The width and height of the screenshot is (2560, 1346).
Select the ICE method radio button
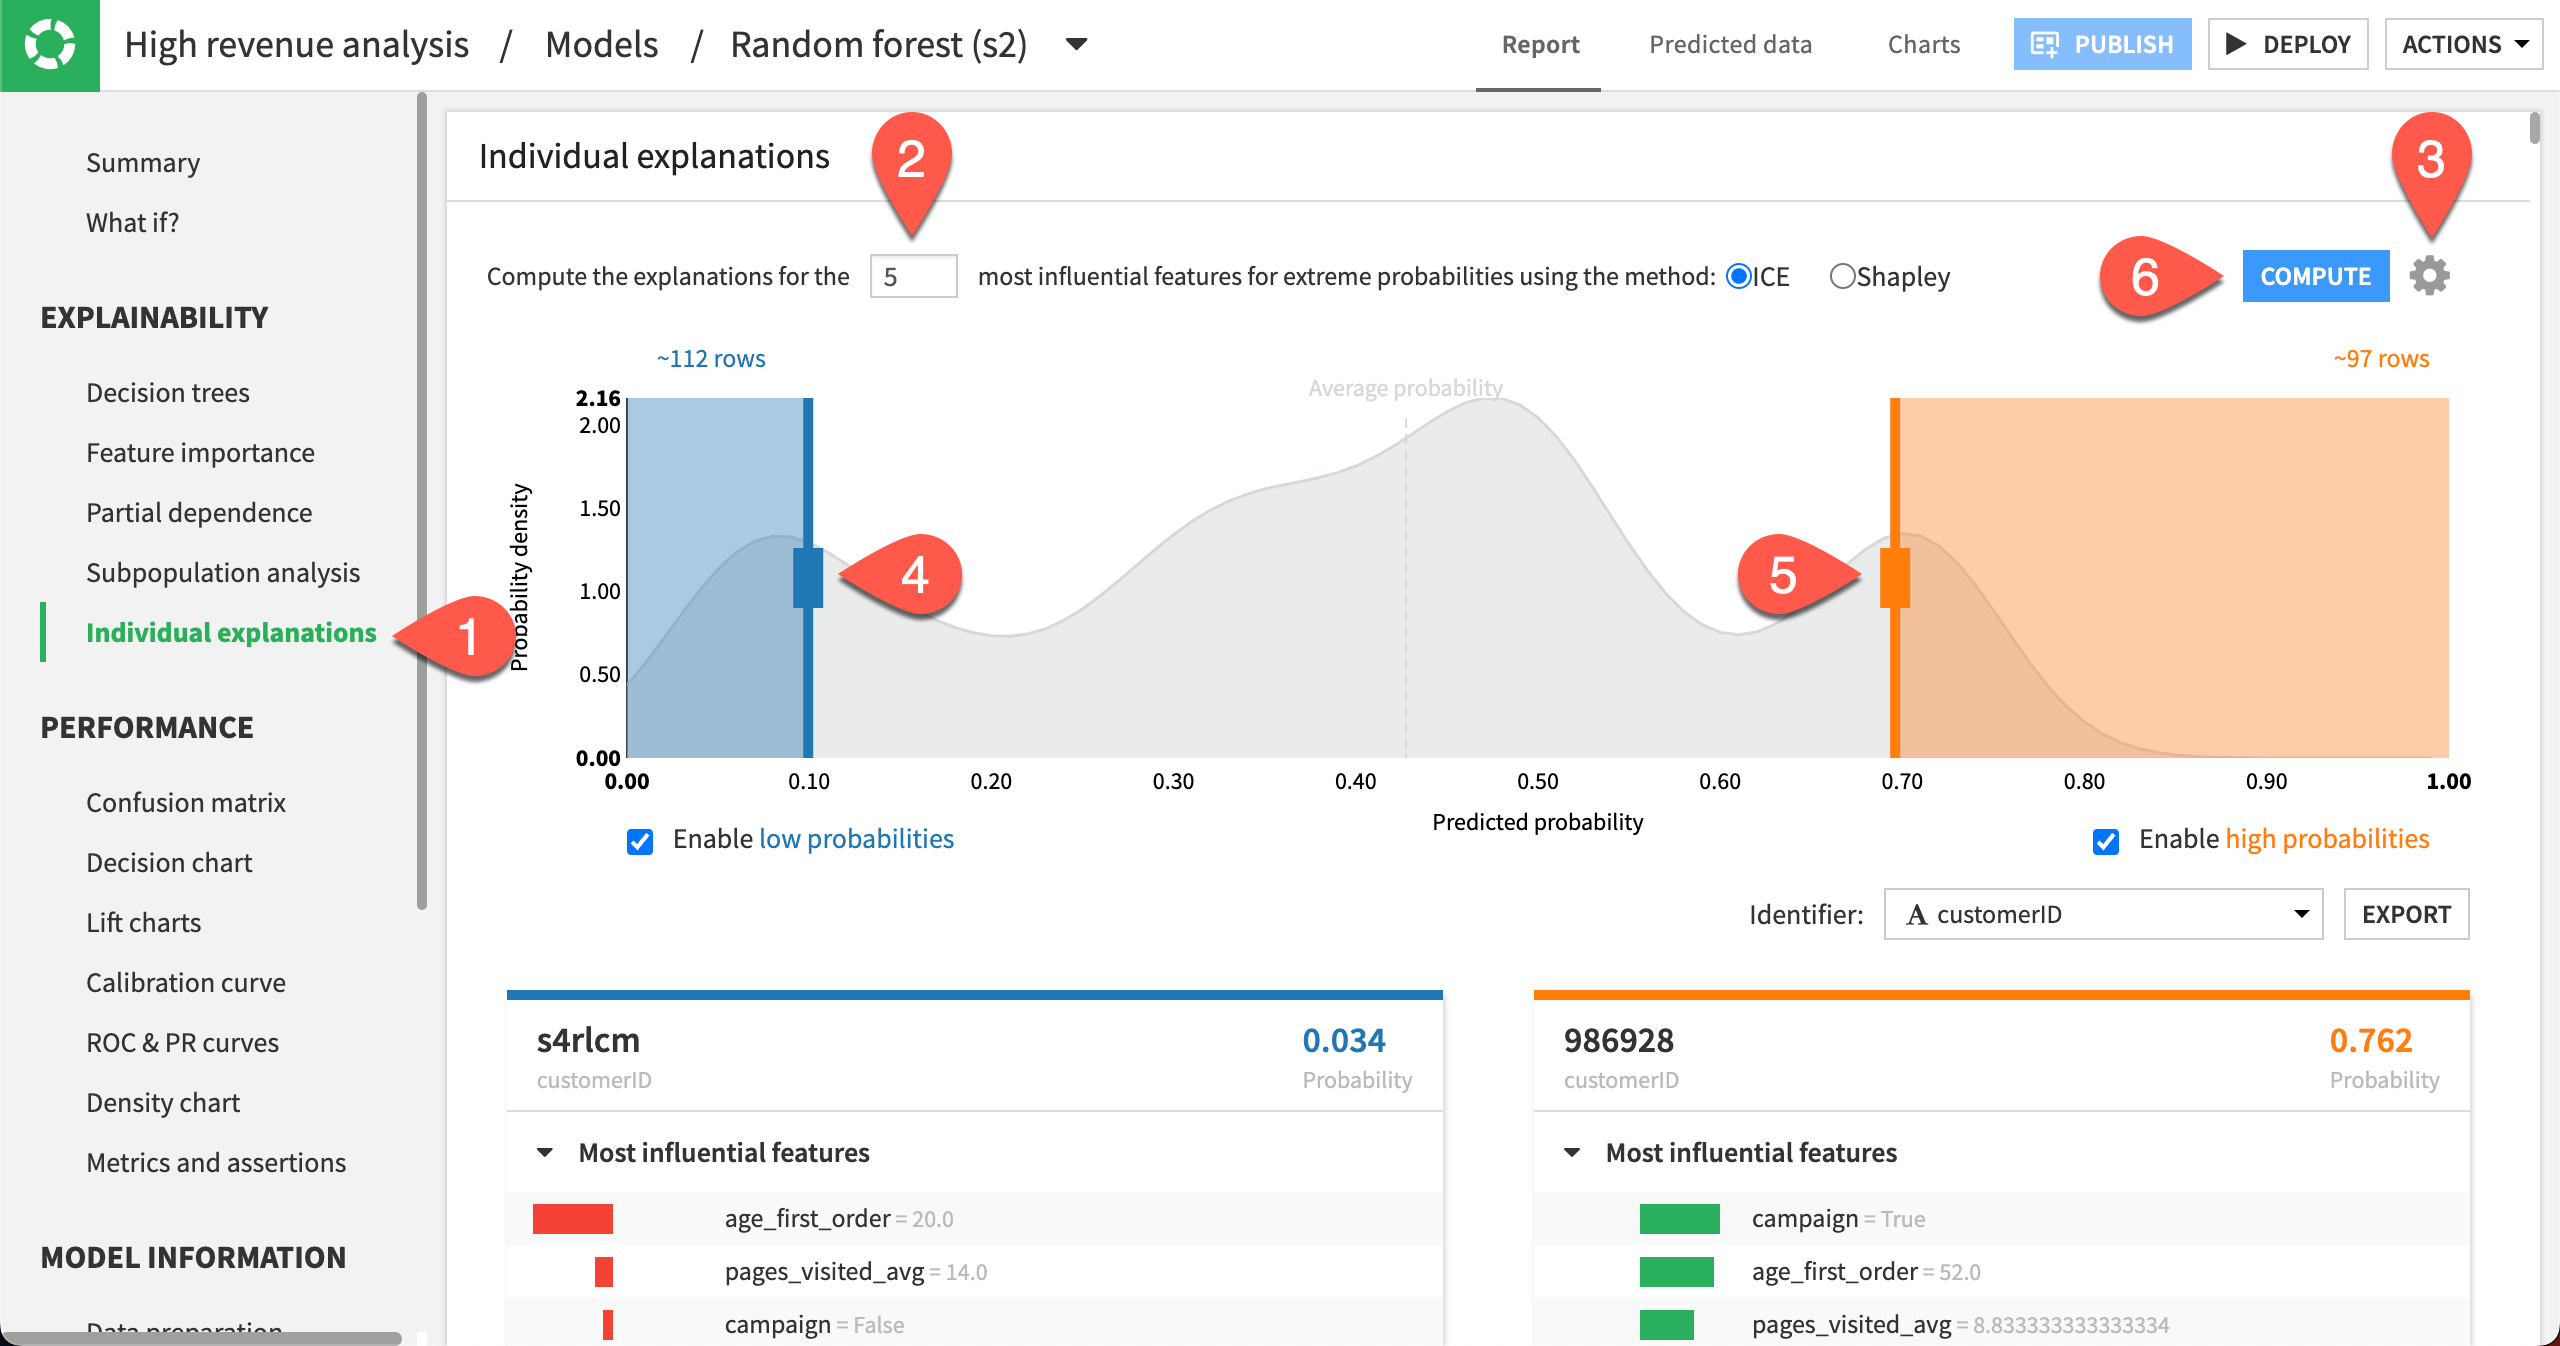(1739, 276)
